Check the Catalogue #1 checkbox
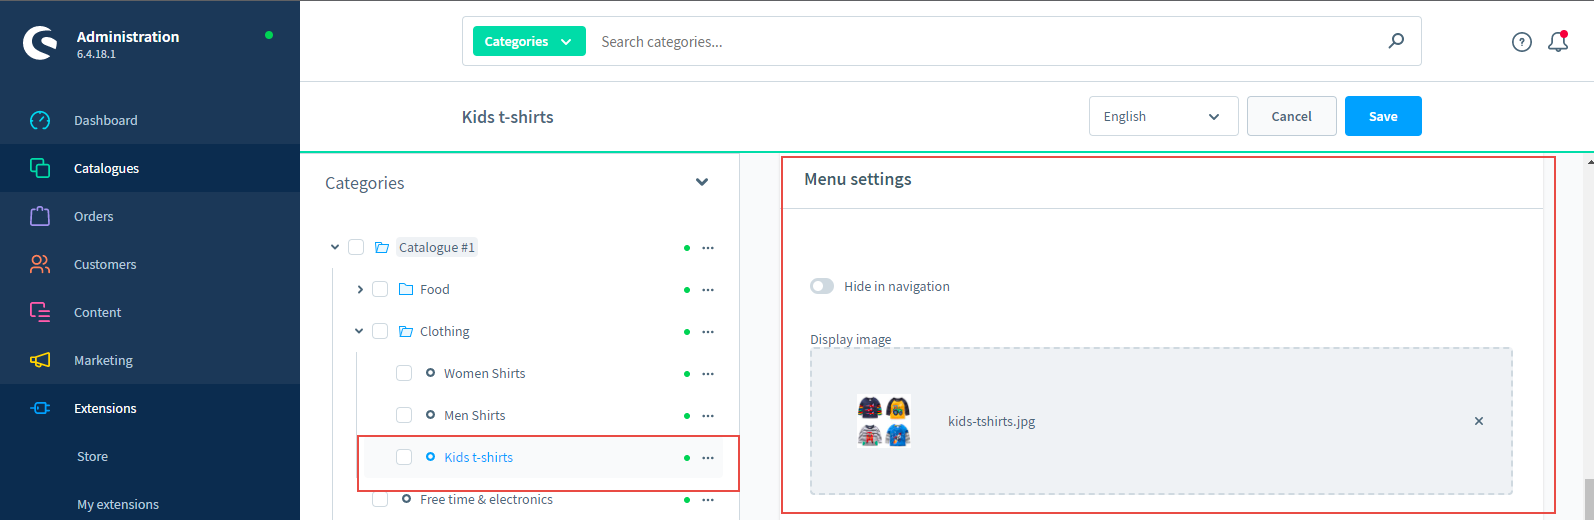 pos(356,247)
